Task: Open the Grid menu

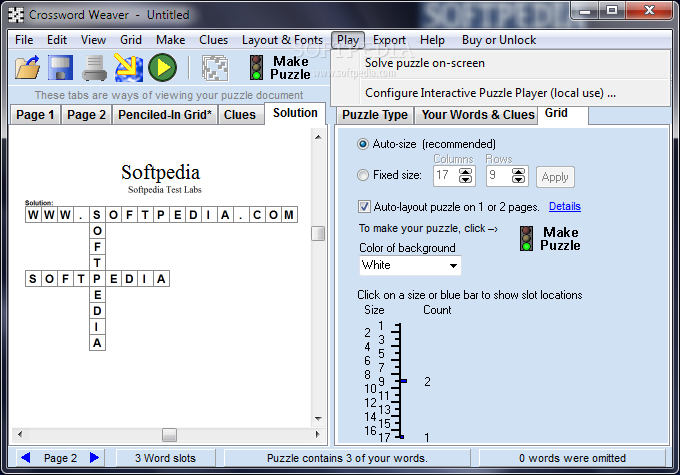Action: pyautogui.click(x=131, y=40)
